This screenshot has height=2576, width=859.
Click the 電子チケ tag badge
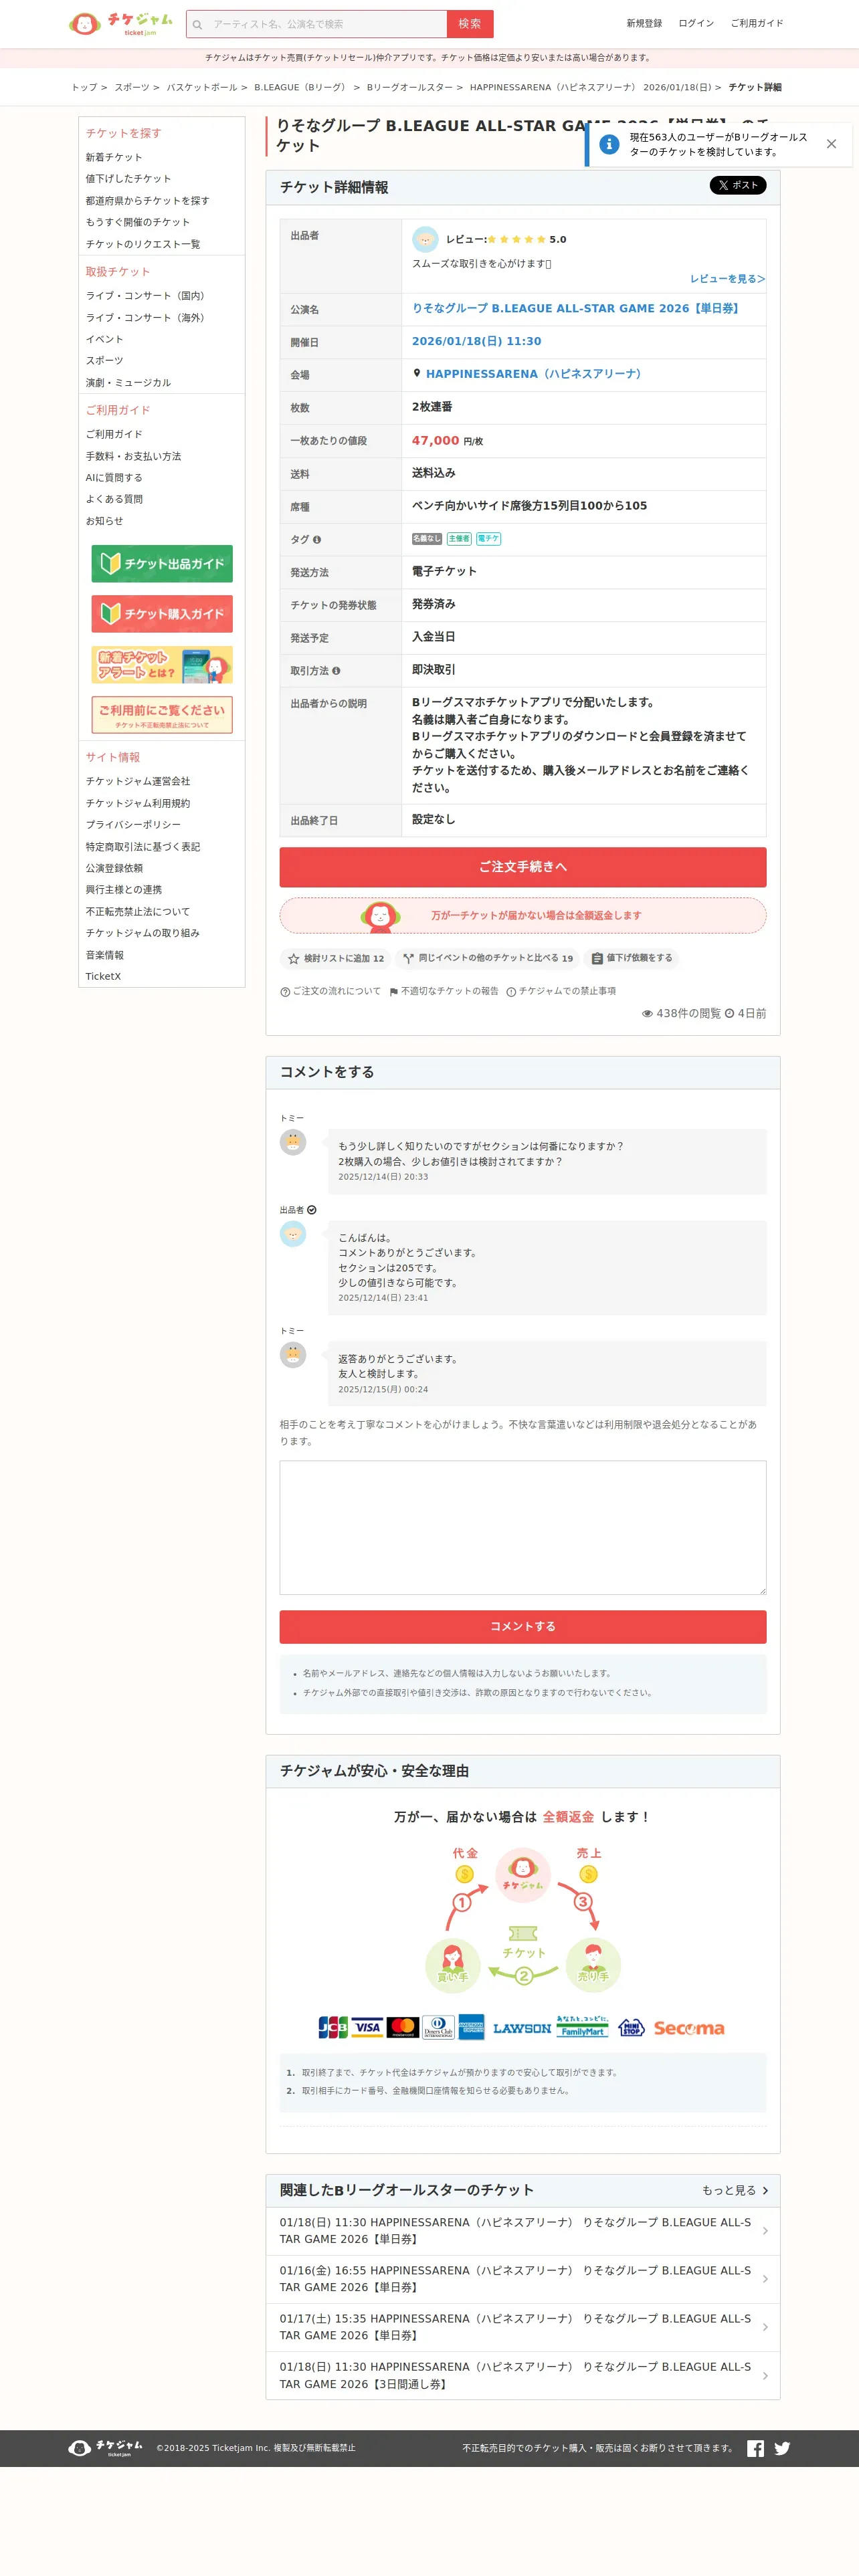coord(488,539)
